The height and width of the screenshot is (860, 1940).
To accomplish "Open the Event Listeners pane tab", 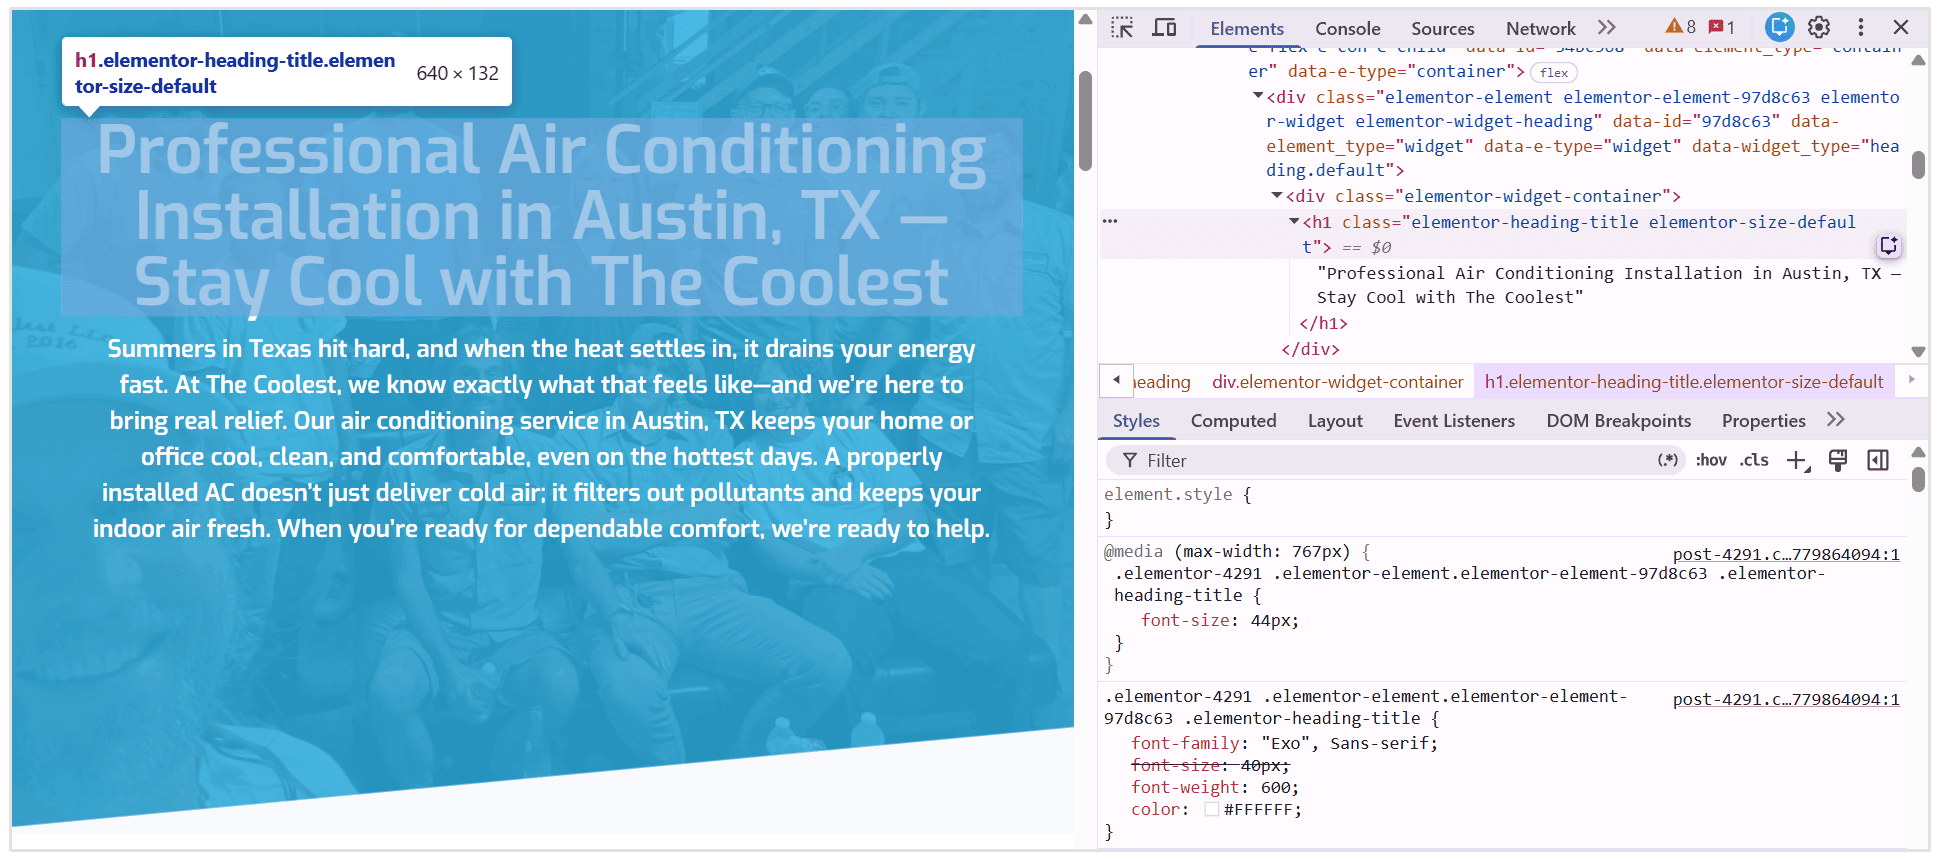I will point(1454,421).
